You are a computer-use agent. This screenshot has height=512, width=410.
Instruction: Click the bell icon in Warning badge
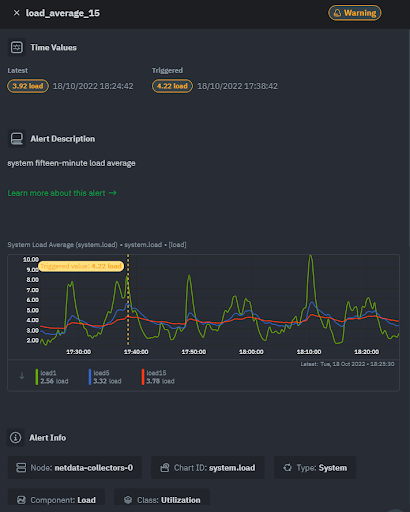[337, 13]
